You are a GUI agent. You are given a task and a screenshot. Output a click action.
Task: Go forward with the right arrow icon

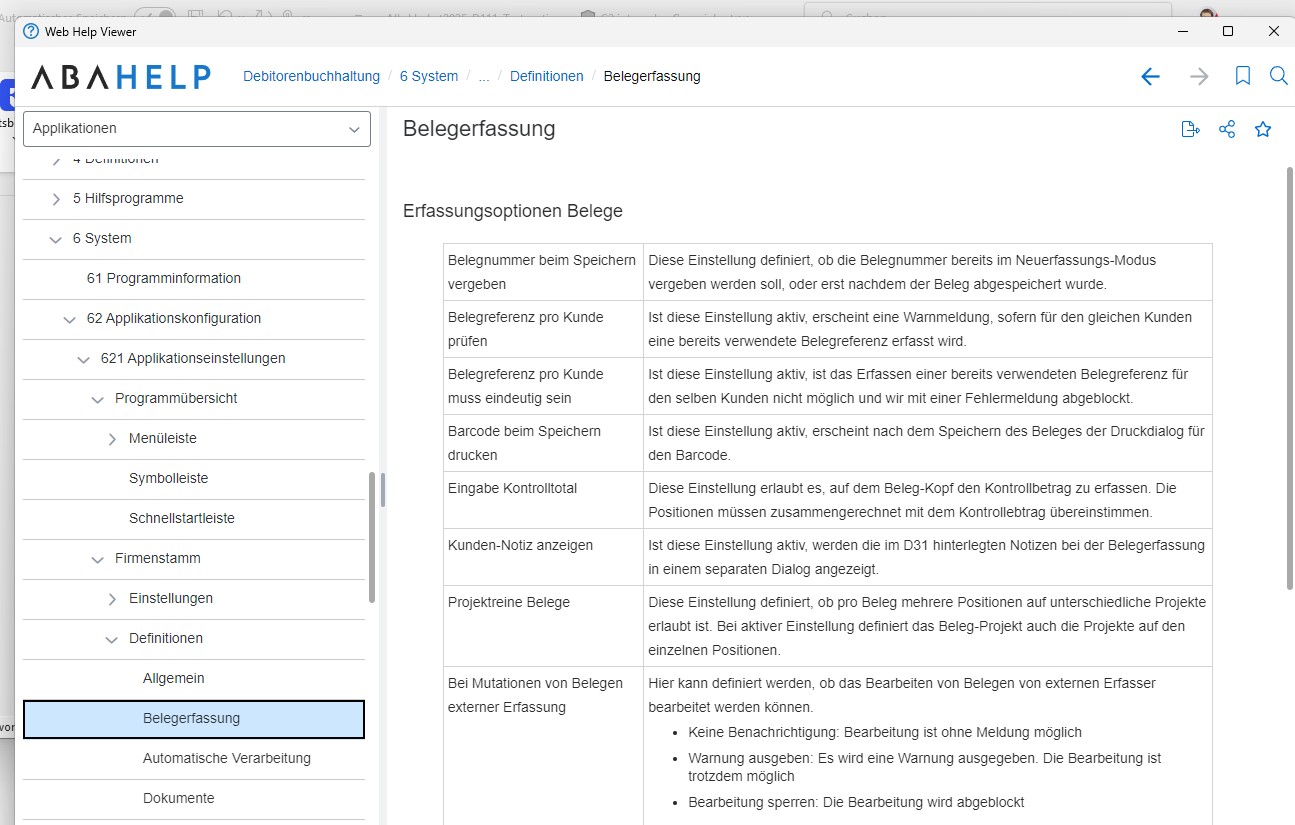coord(1199,76)
